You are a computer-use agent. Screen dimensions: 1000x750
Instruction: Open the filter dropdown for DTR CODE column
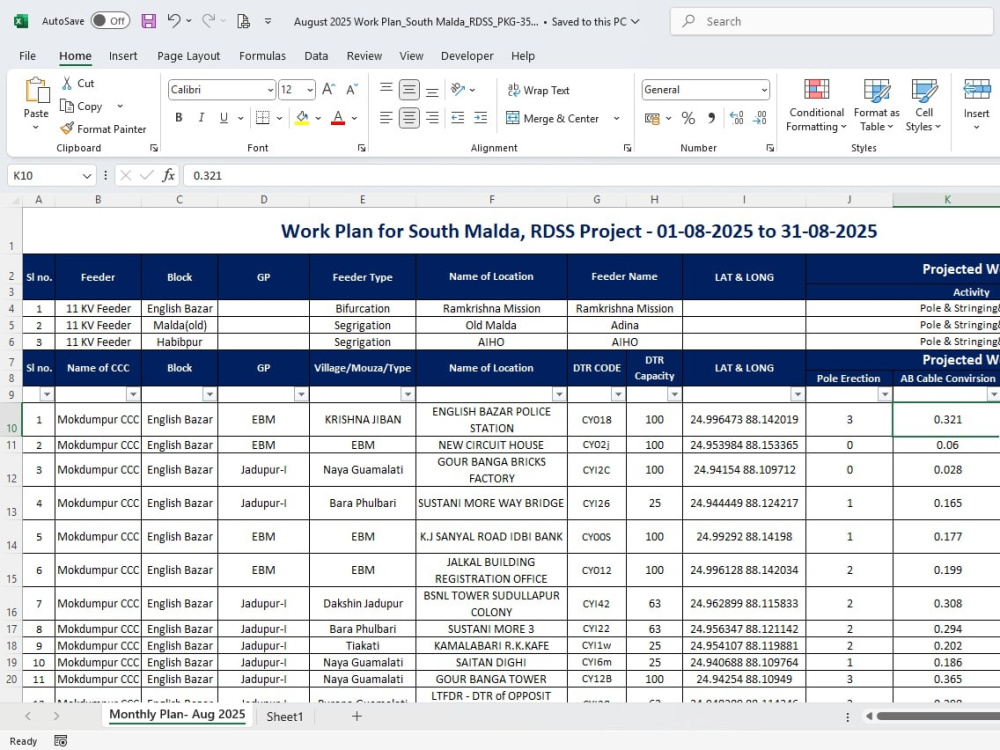(618, 394)
